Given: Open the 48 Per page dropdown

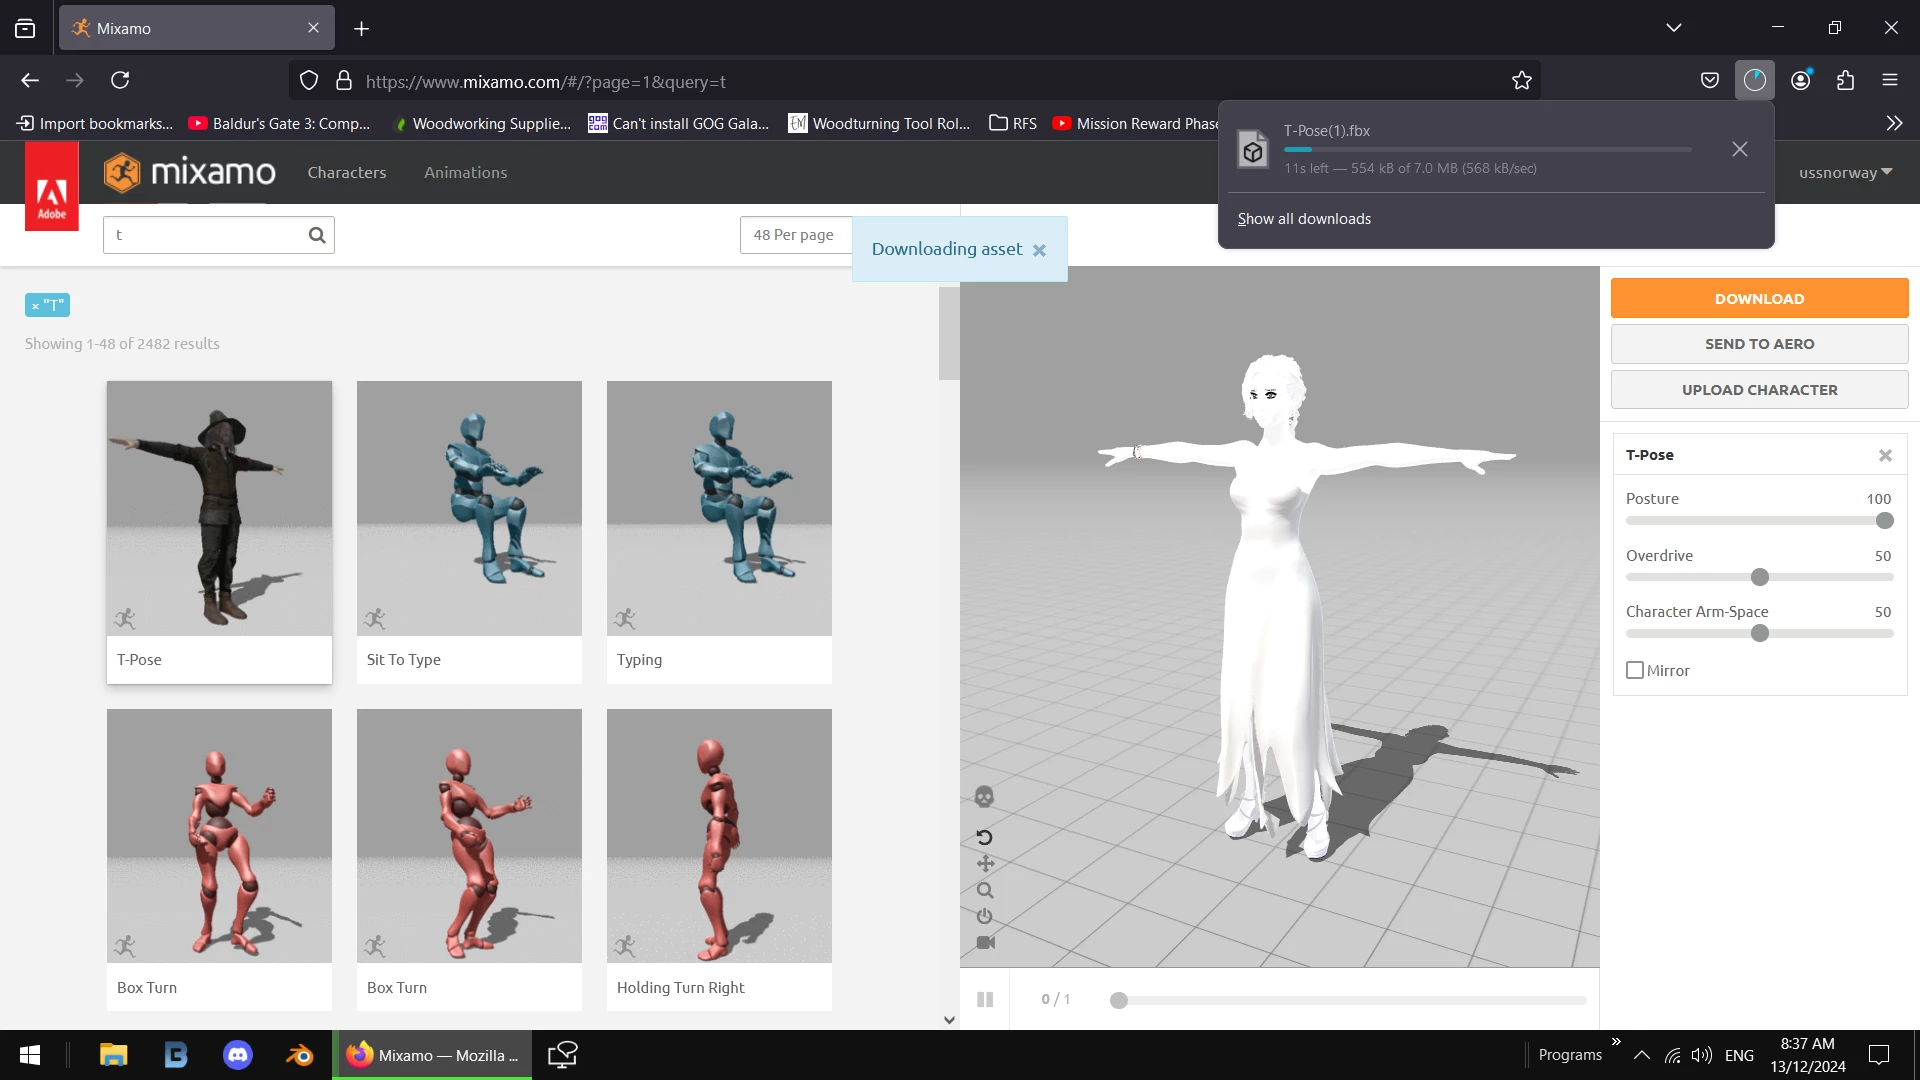Looking at the screenshot, I should (x=795, y=235).
